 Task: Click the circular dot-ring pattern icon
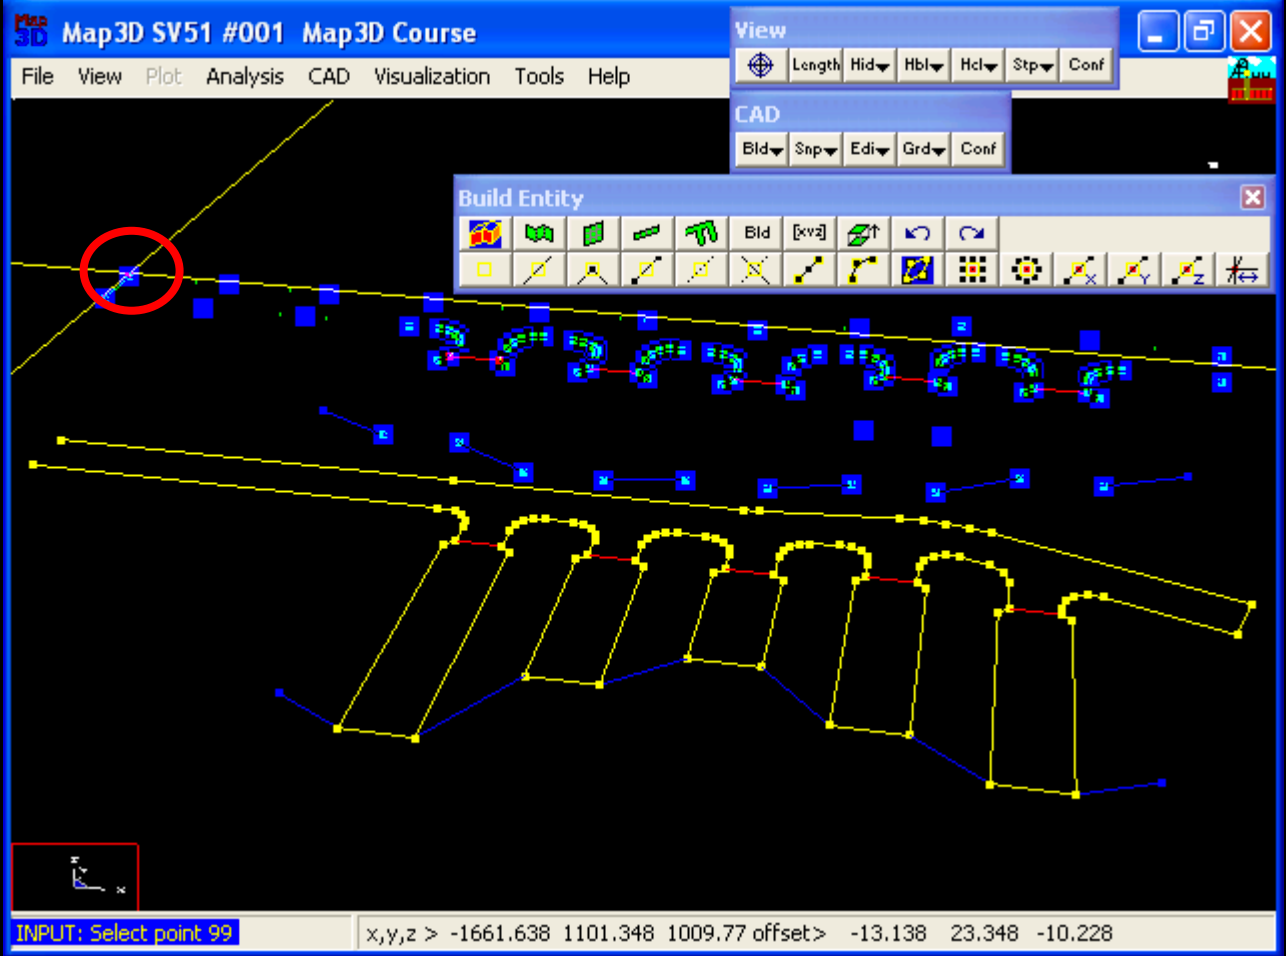coord(1026,270)
